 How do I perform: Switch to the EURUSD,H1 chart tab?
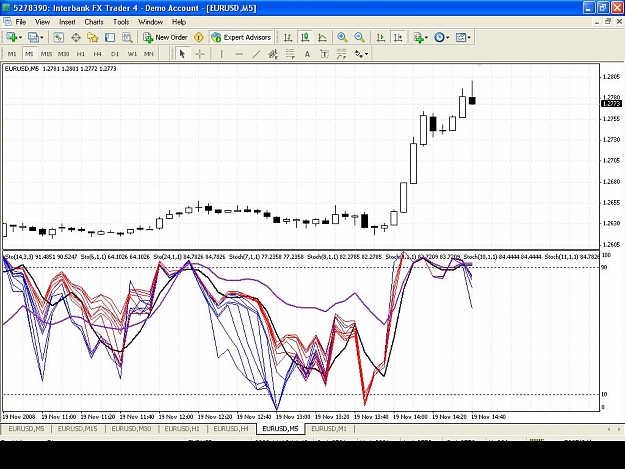(x=182, y=429)
